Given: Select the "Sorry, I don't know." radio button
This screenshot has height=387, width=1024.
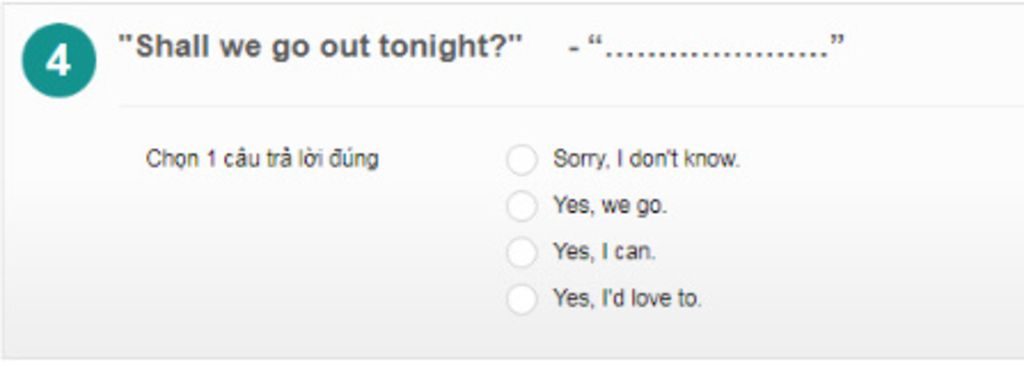Looking at the screenshot, I should (522, 160).
